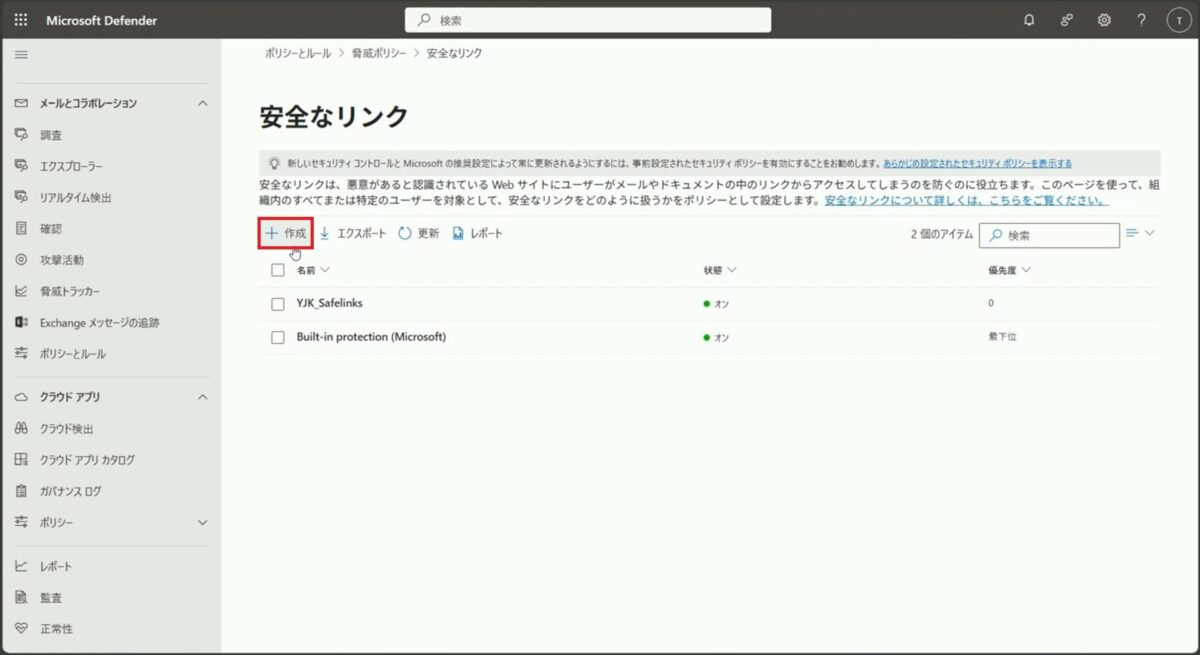Check the YJK_Safelinks row checkbox
The width and height of the screenshot is (1200, 655).
click(278, 303)
